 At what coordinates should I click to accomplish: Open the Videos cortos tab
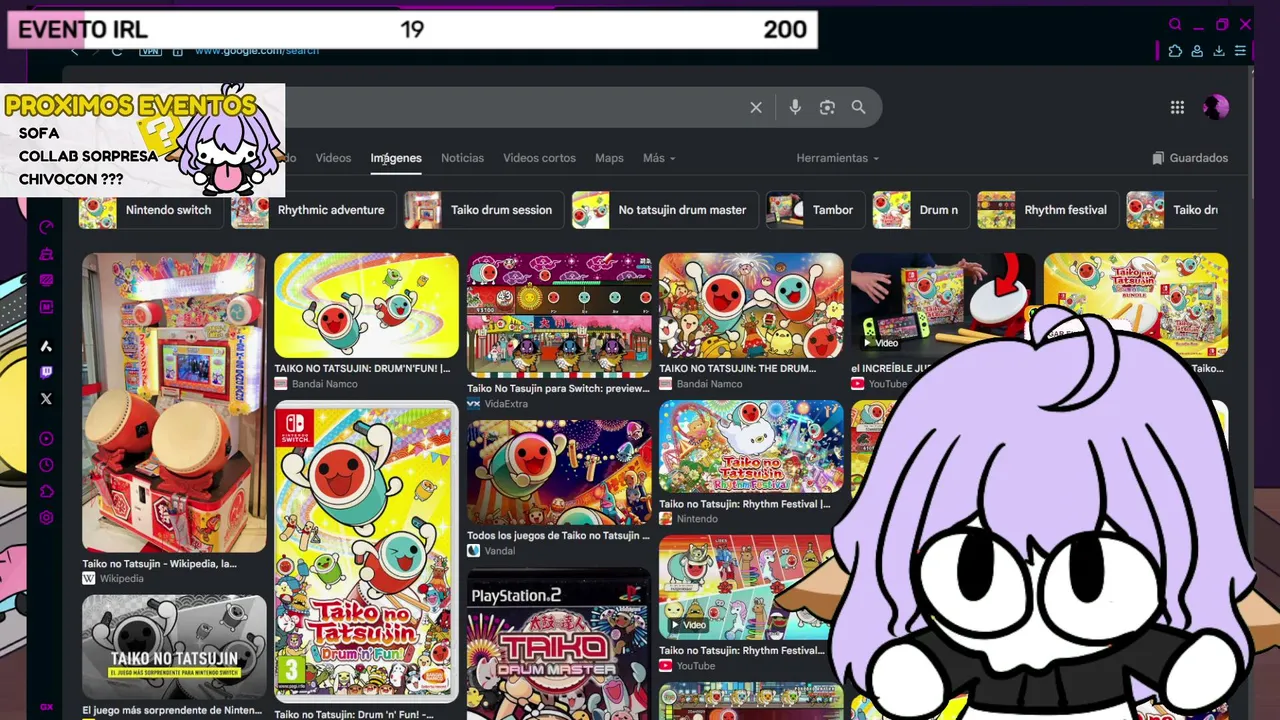(539, 158)
